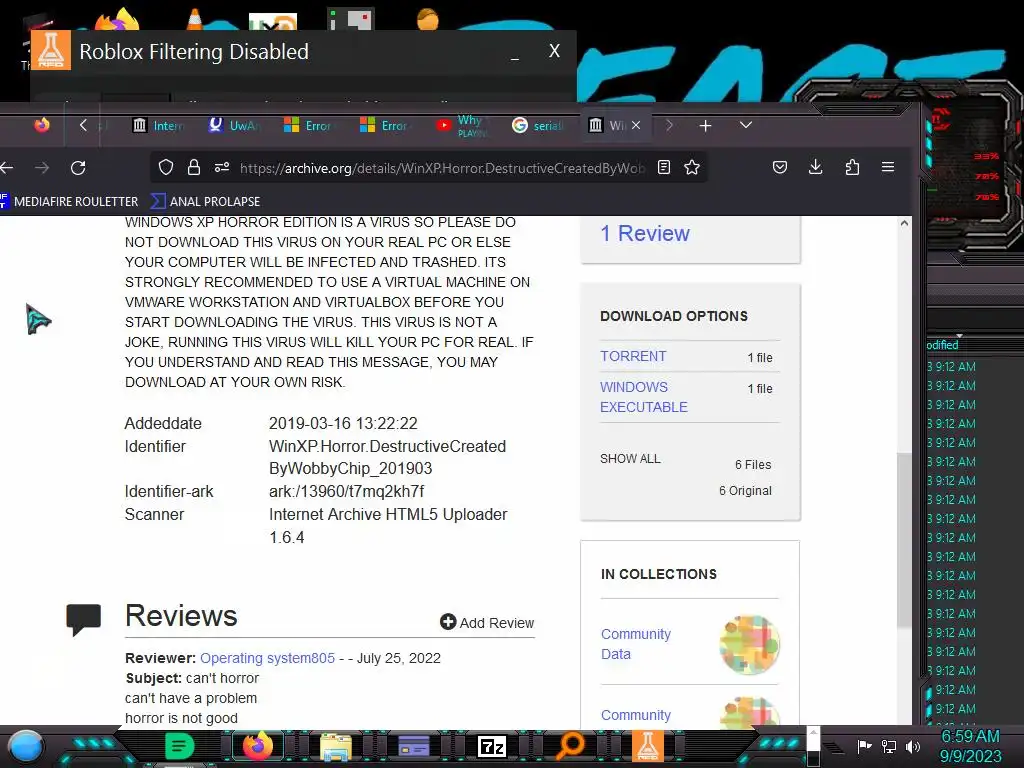The width and height of the screenshot is (1024, 768).
Task: Expand the list all tabs dropdown
Action: [x=746, y=125]
